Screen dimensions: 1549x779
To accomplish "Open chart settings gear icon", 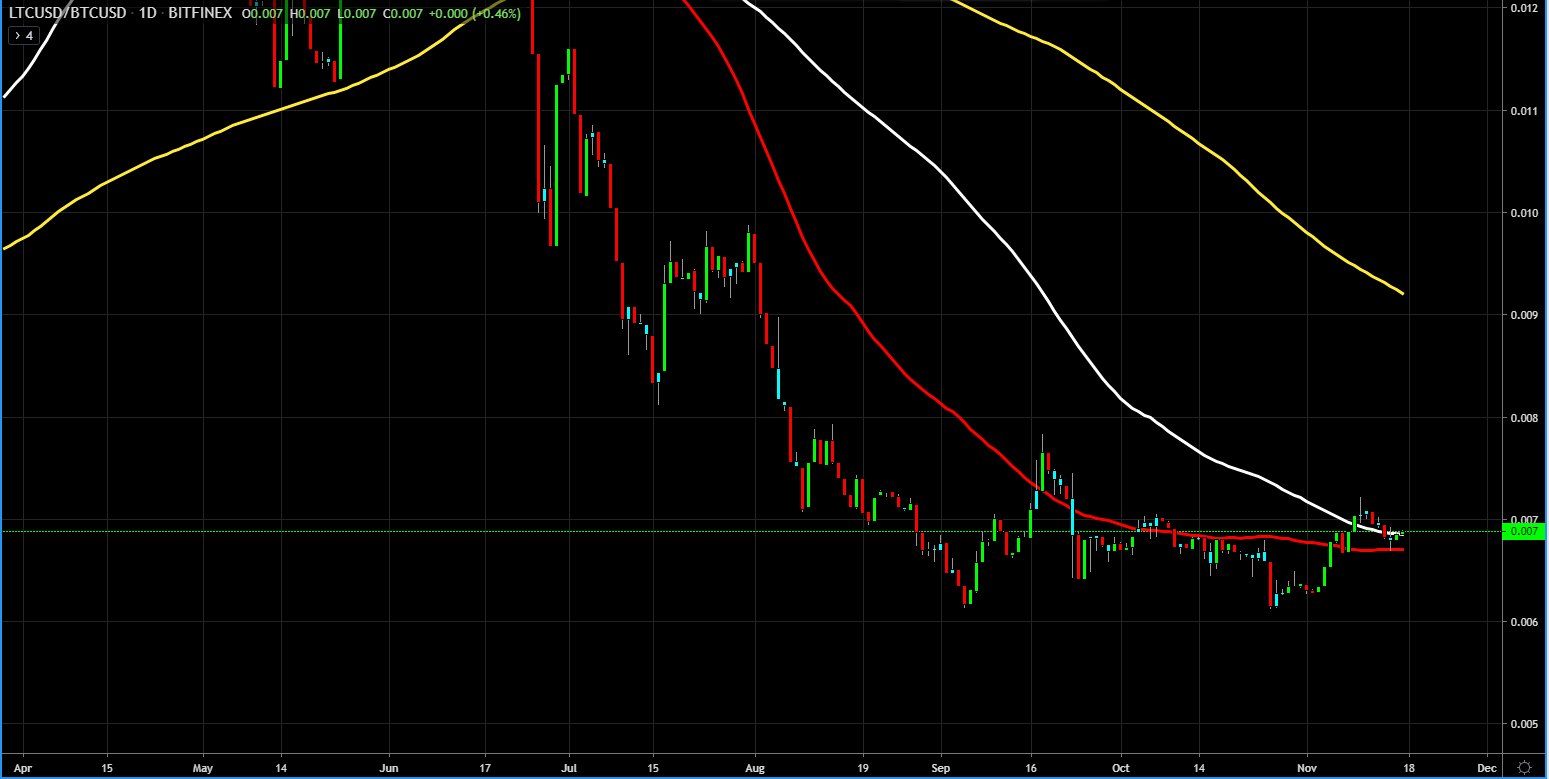I will pos(1524,766).
